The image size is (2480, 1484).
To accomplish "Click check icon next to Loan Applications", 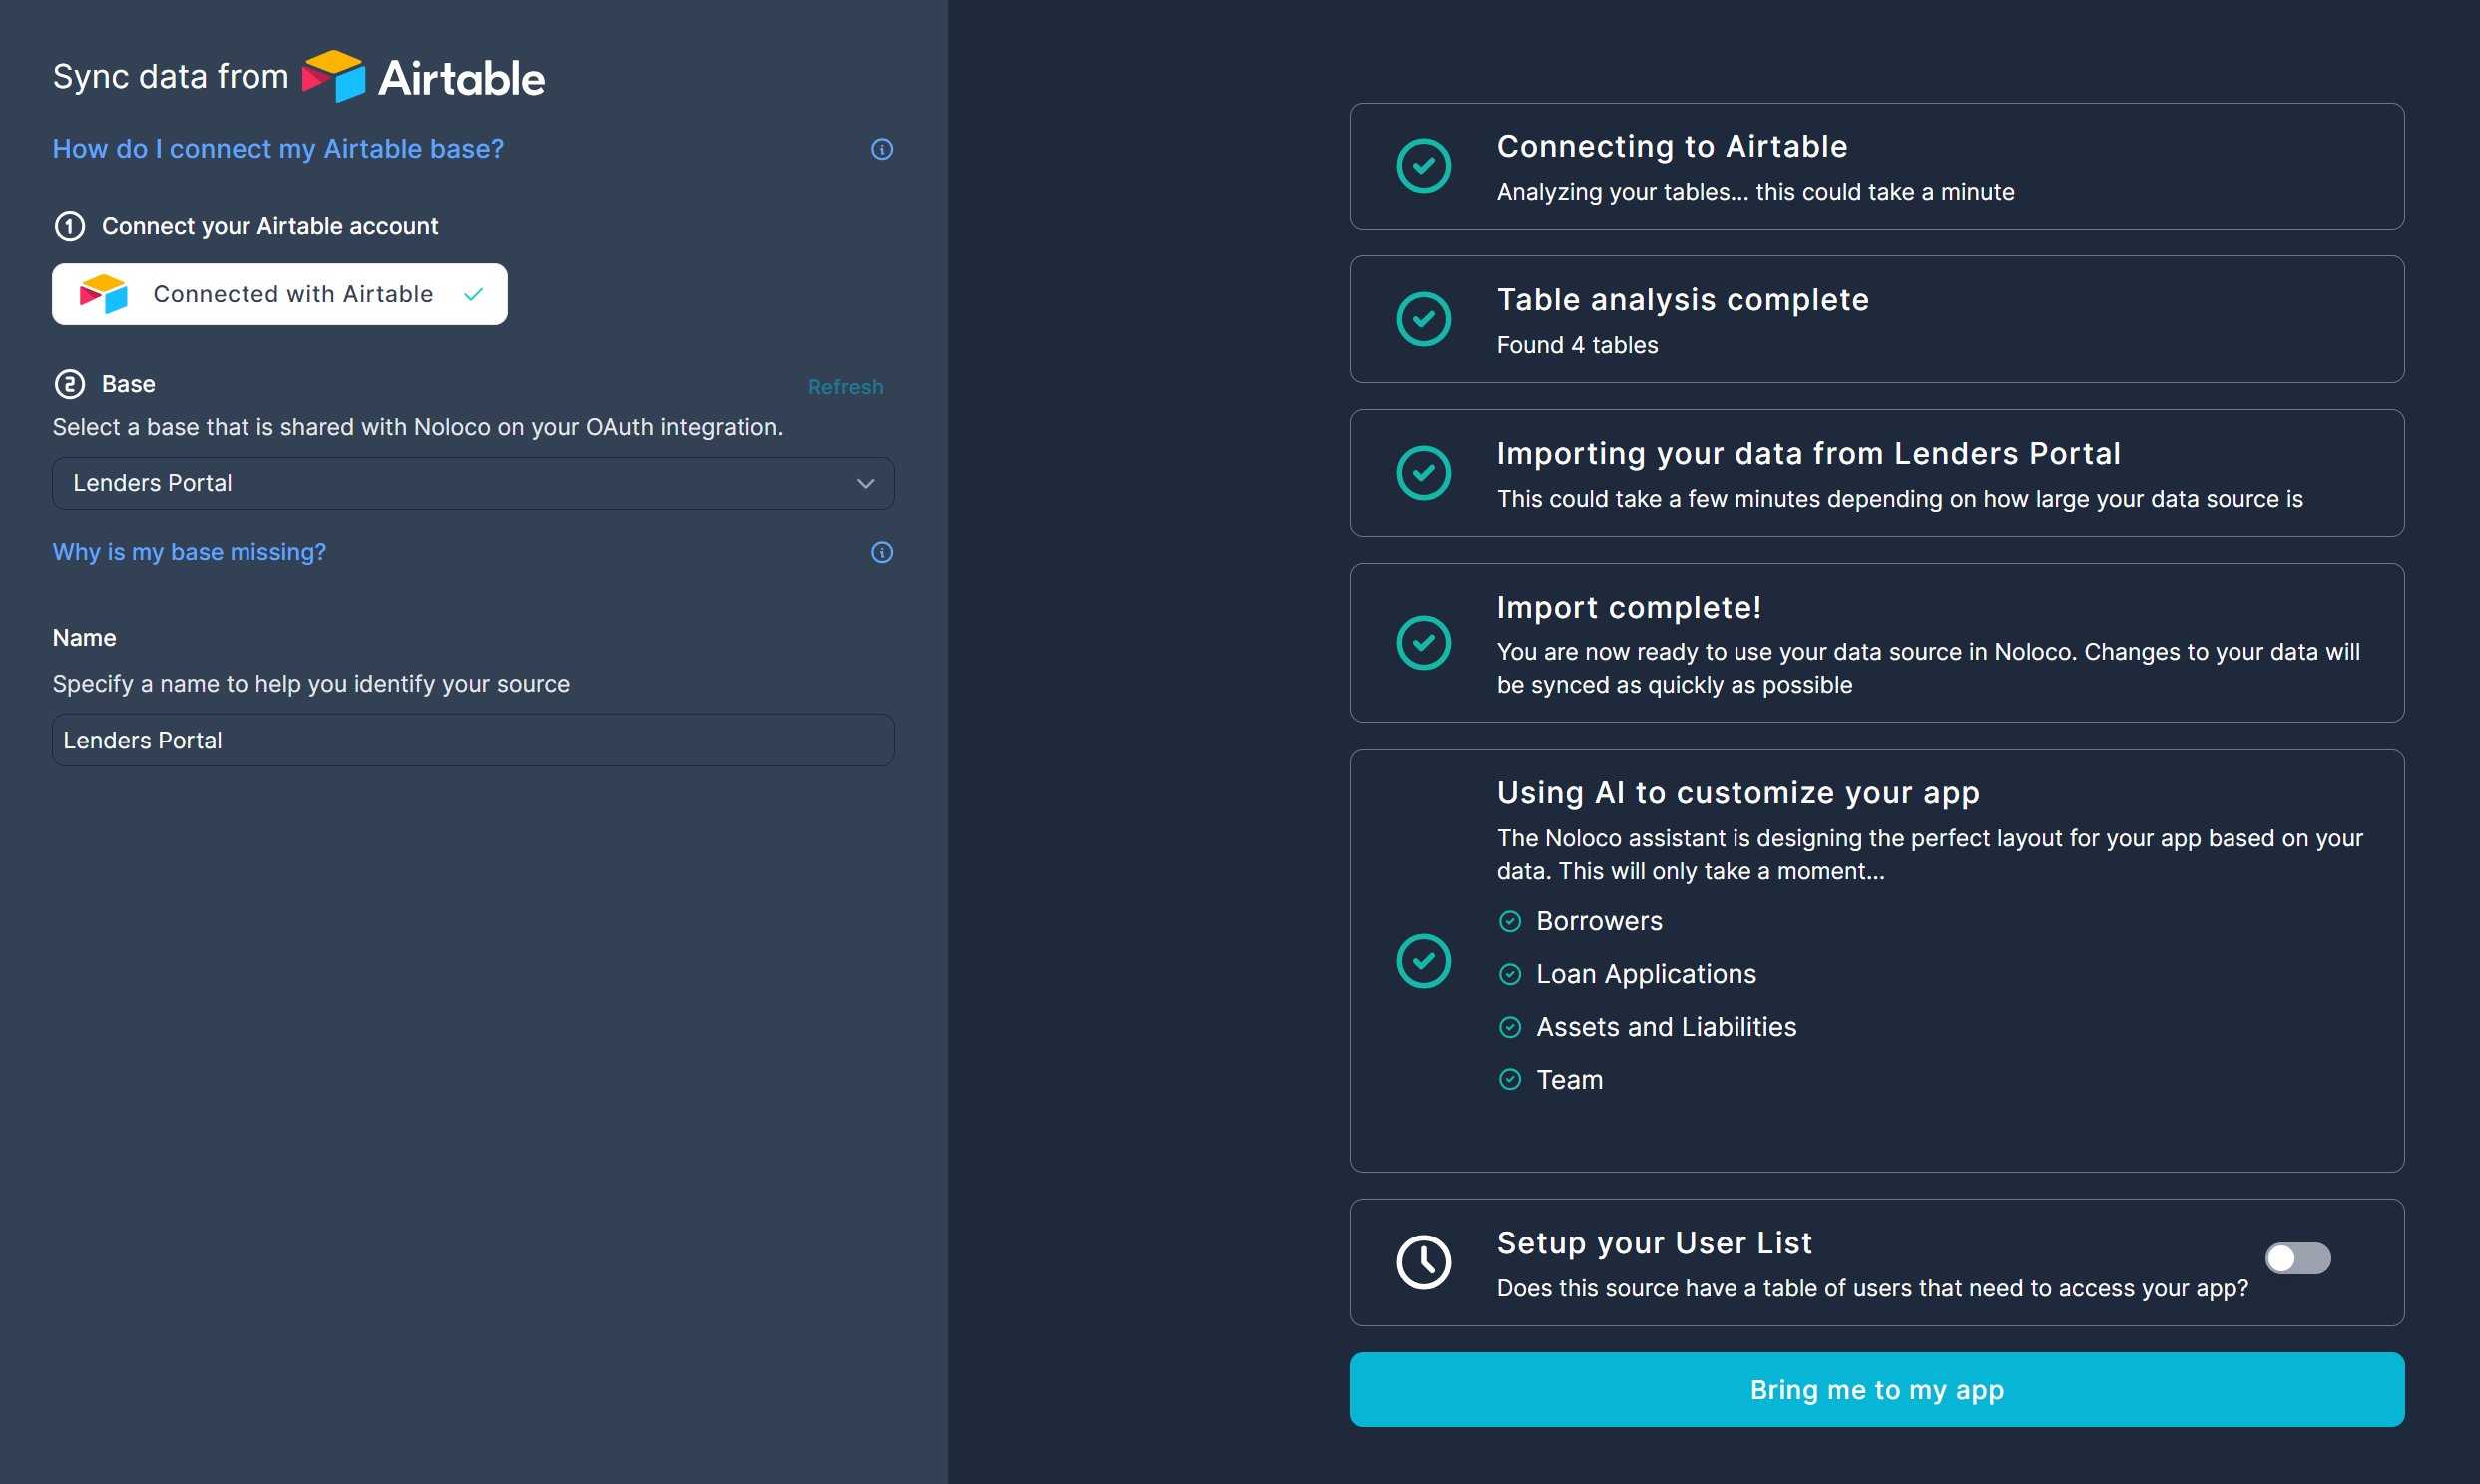I will click(1510, 974).
